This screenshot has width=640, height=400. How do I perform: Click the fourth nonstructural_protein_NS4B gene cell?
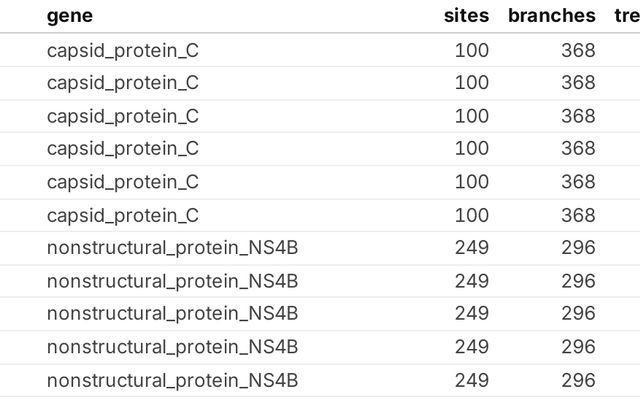[x=172, y=347]
